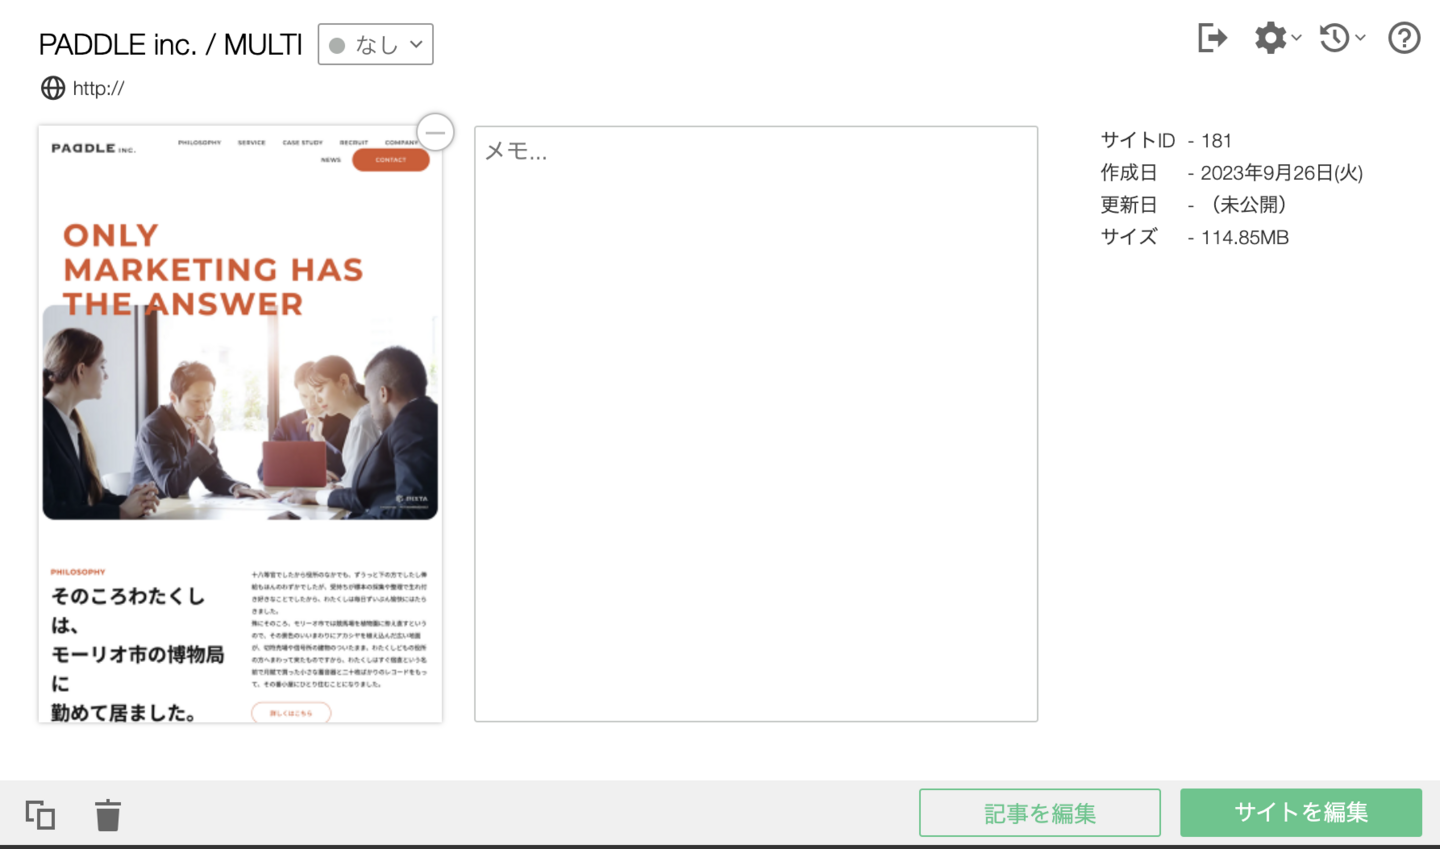Click the minus circle on the thumbnail
This screenshot has height=849, width=1440.
coord(435,132)
